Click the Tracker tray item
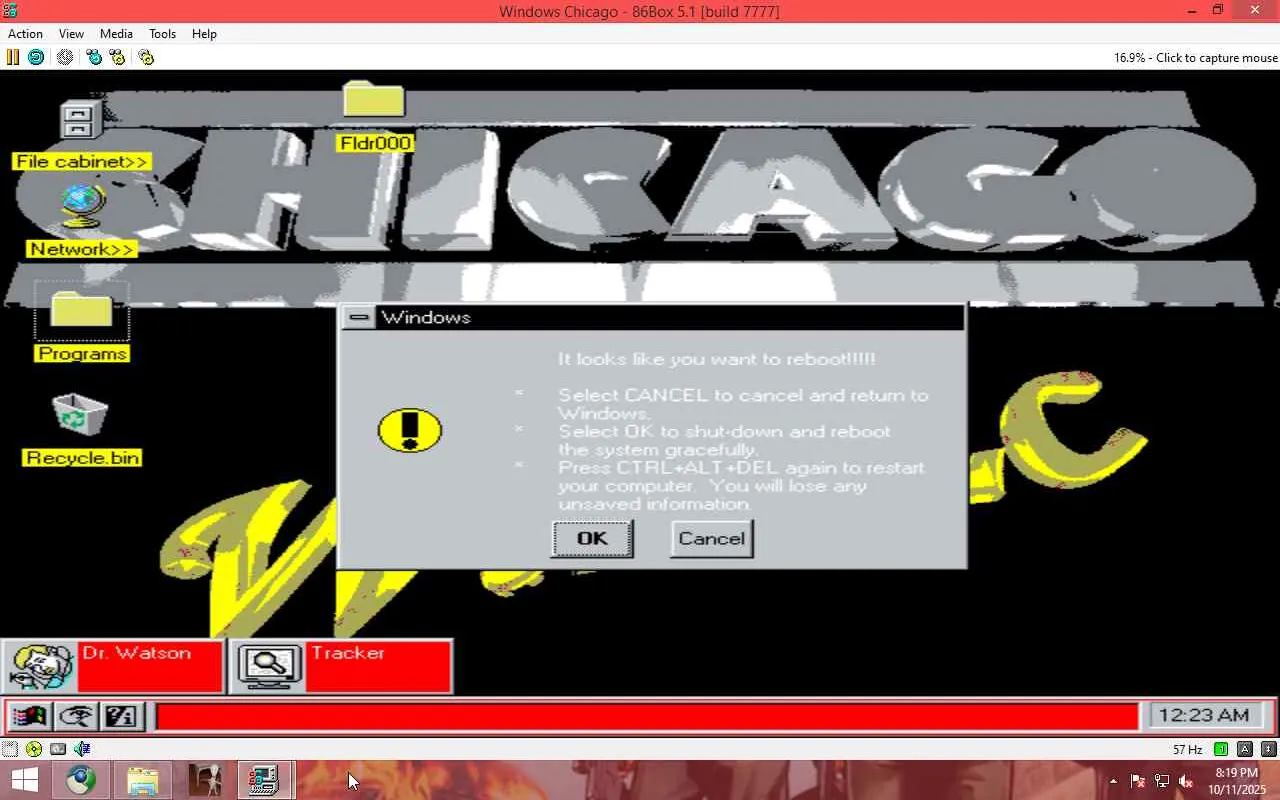The width and height of the screenshot is (1280, 800). point(341,666)
